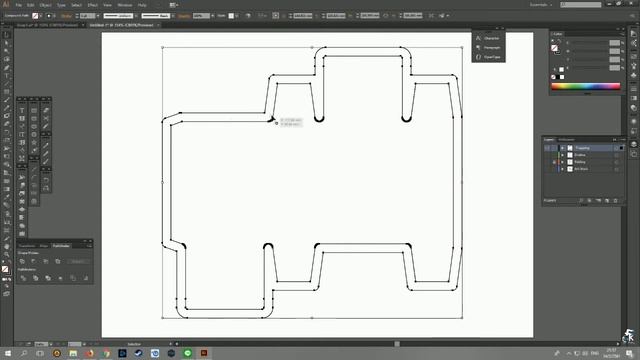Click the Expand button in Pathfinder panel
This screenshot has width=640, height=360.
pos(78,261)
